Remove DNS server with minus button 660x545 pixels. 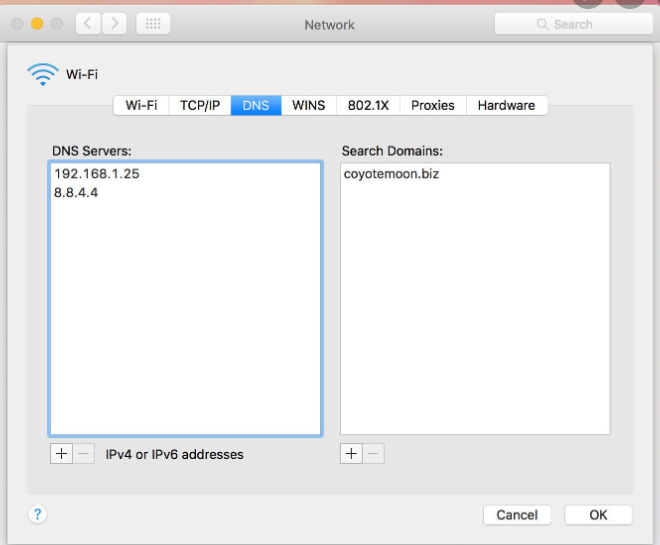pos(84,454)
